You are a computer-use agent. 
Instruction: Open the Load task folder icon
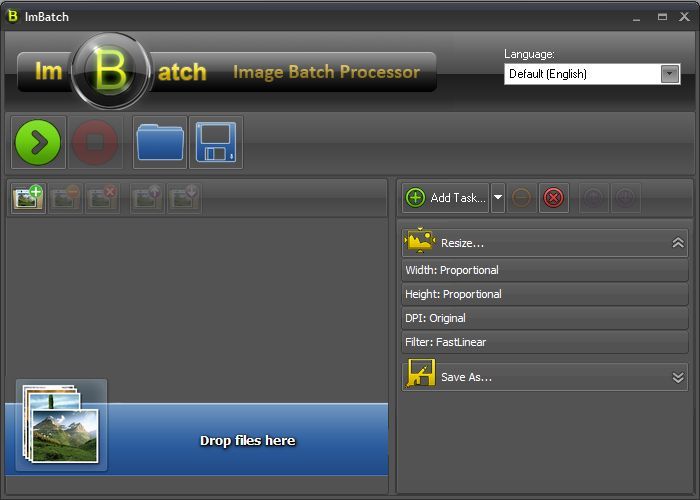(x=160, y=142)
